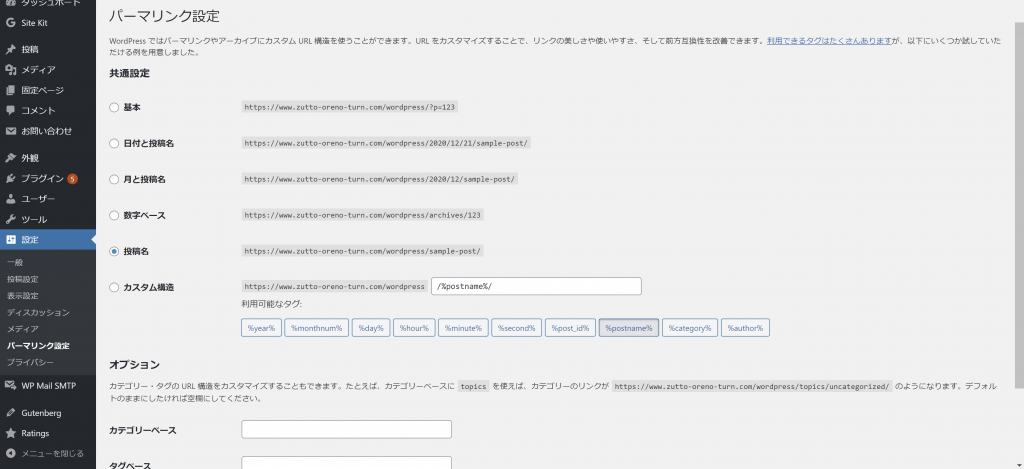The width and height of the screenshot is (1024, 469).
Task: Open the メディア settings submenu item
Action: (x=23, y=329)
